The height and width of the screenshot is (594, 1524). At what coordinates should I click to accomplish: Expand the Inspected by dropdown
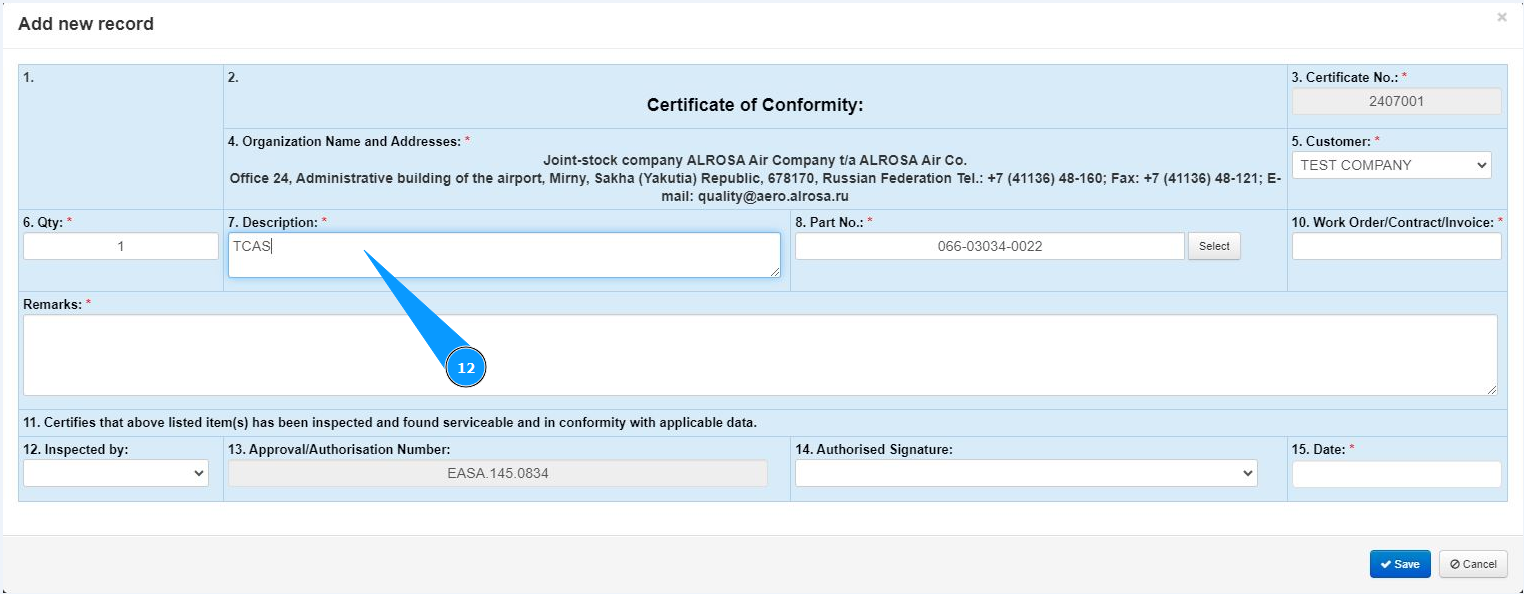click(116, 473)
